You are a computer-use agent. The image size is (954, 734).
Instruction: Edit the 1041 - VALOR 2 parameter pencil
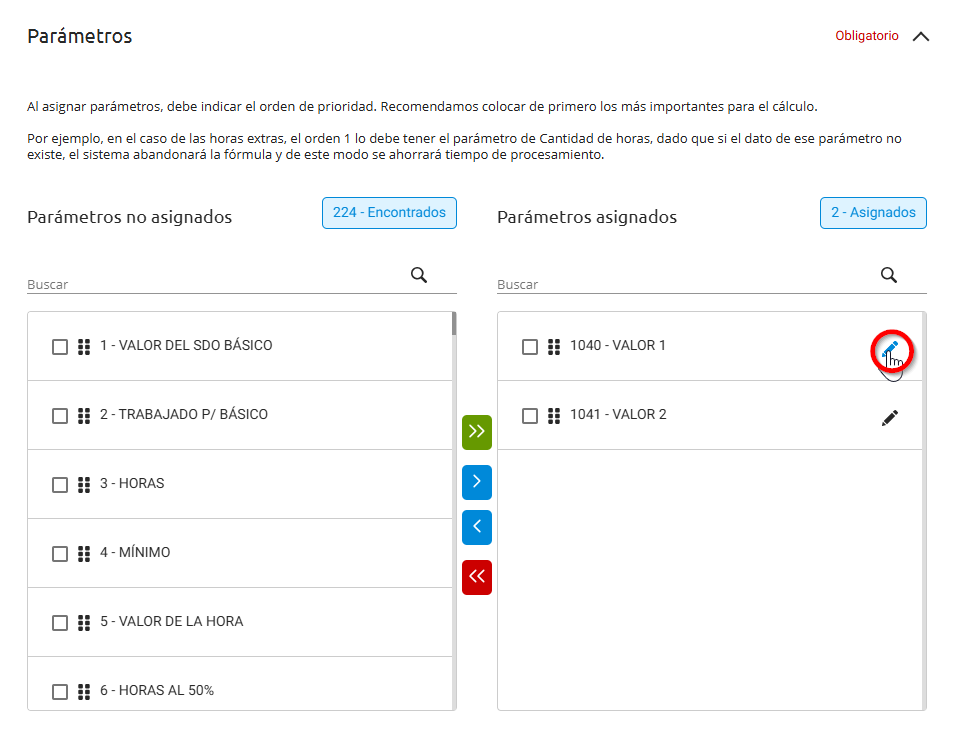890,418
